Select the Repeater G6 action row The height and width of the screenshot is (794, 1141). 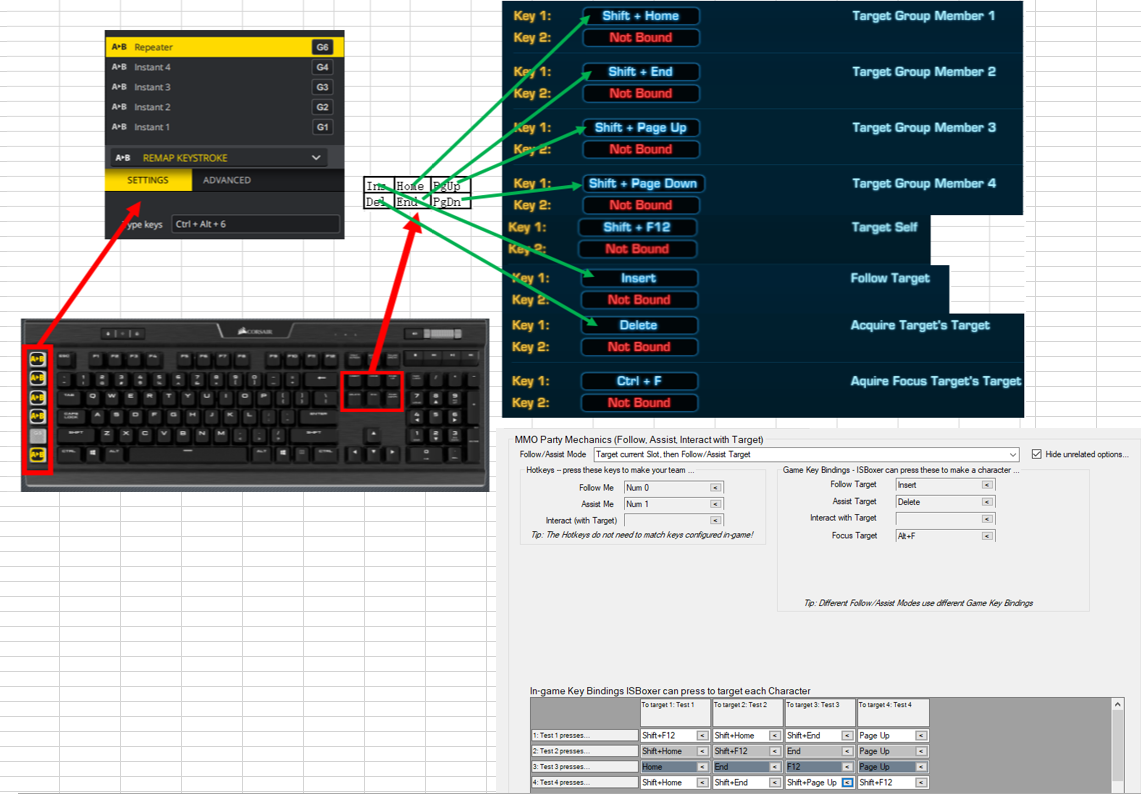224,47
